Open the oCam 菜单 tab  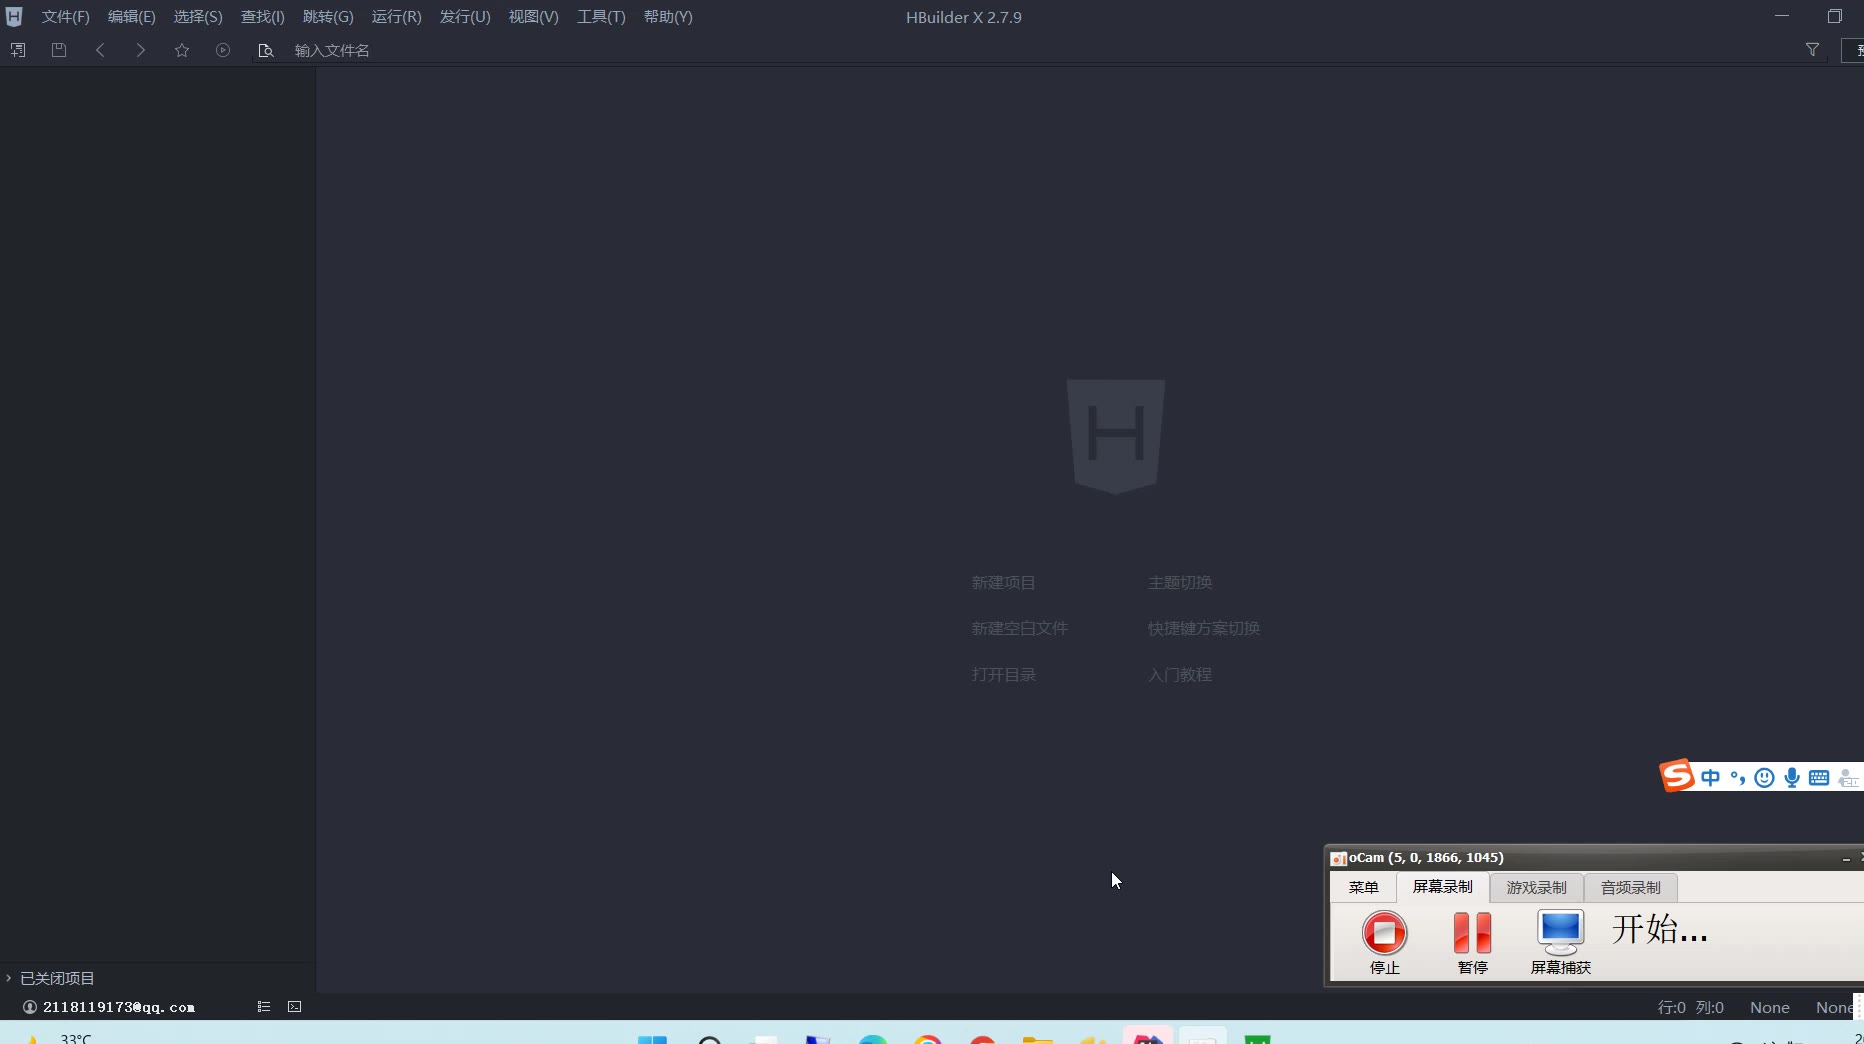click(x=1363, y=887)
